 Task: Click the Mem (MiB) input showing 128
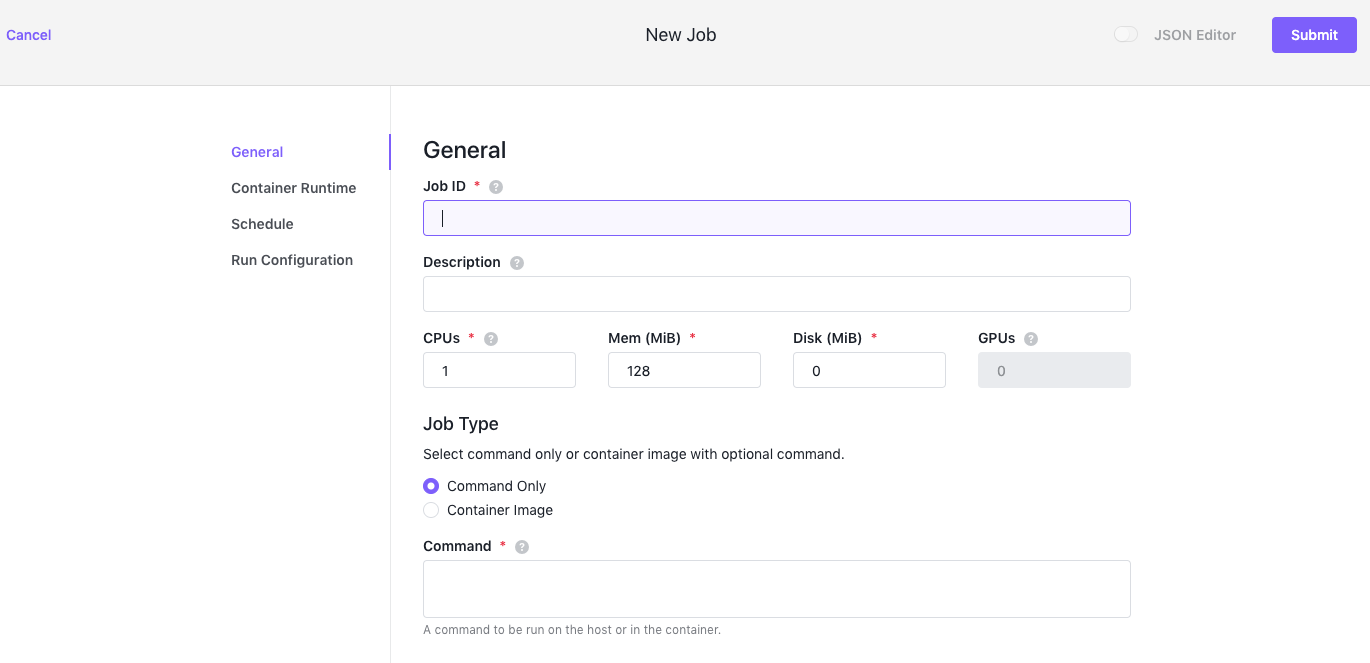[x=684, y=370]
